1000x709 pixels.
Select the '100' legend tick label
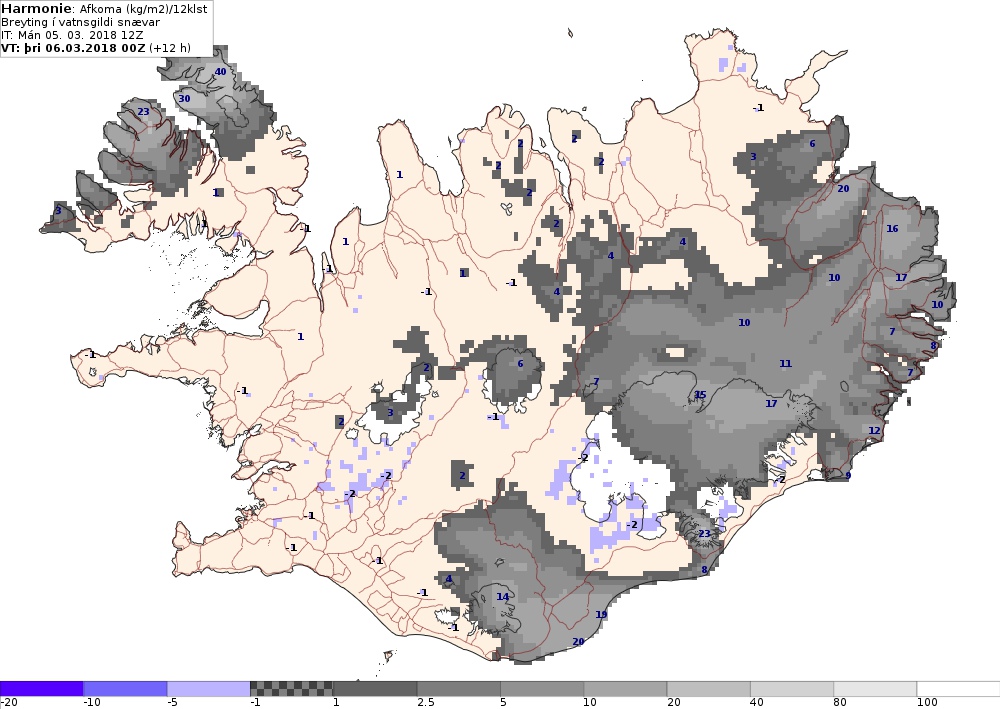point(927,703)
